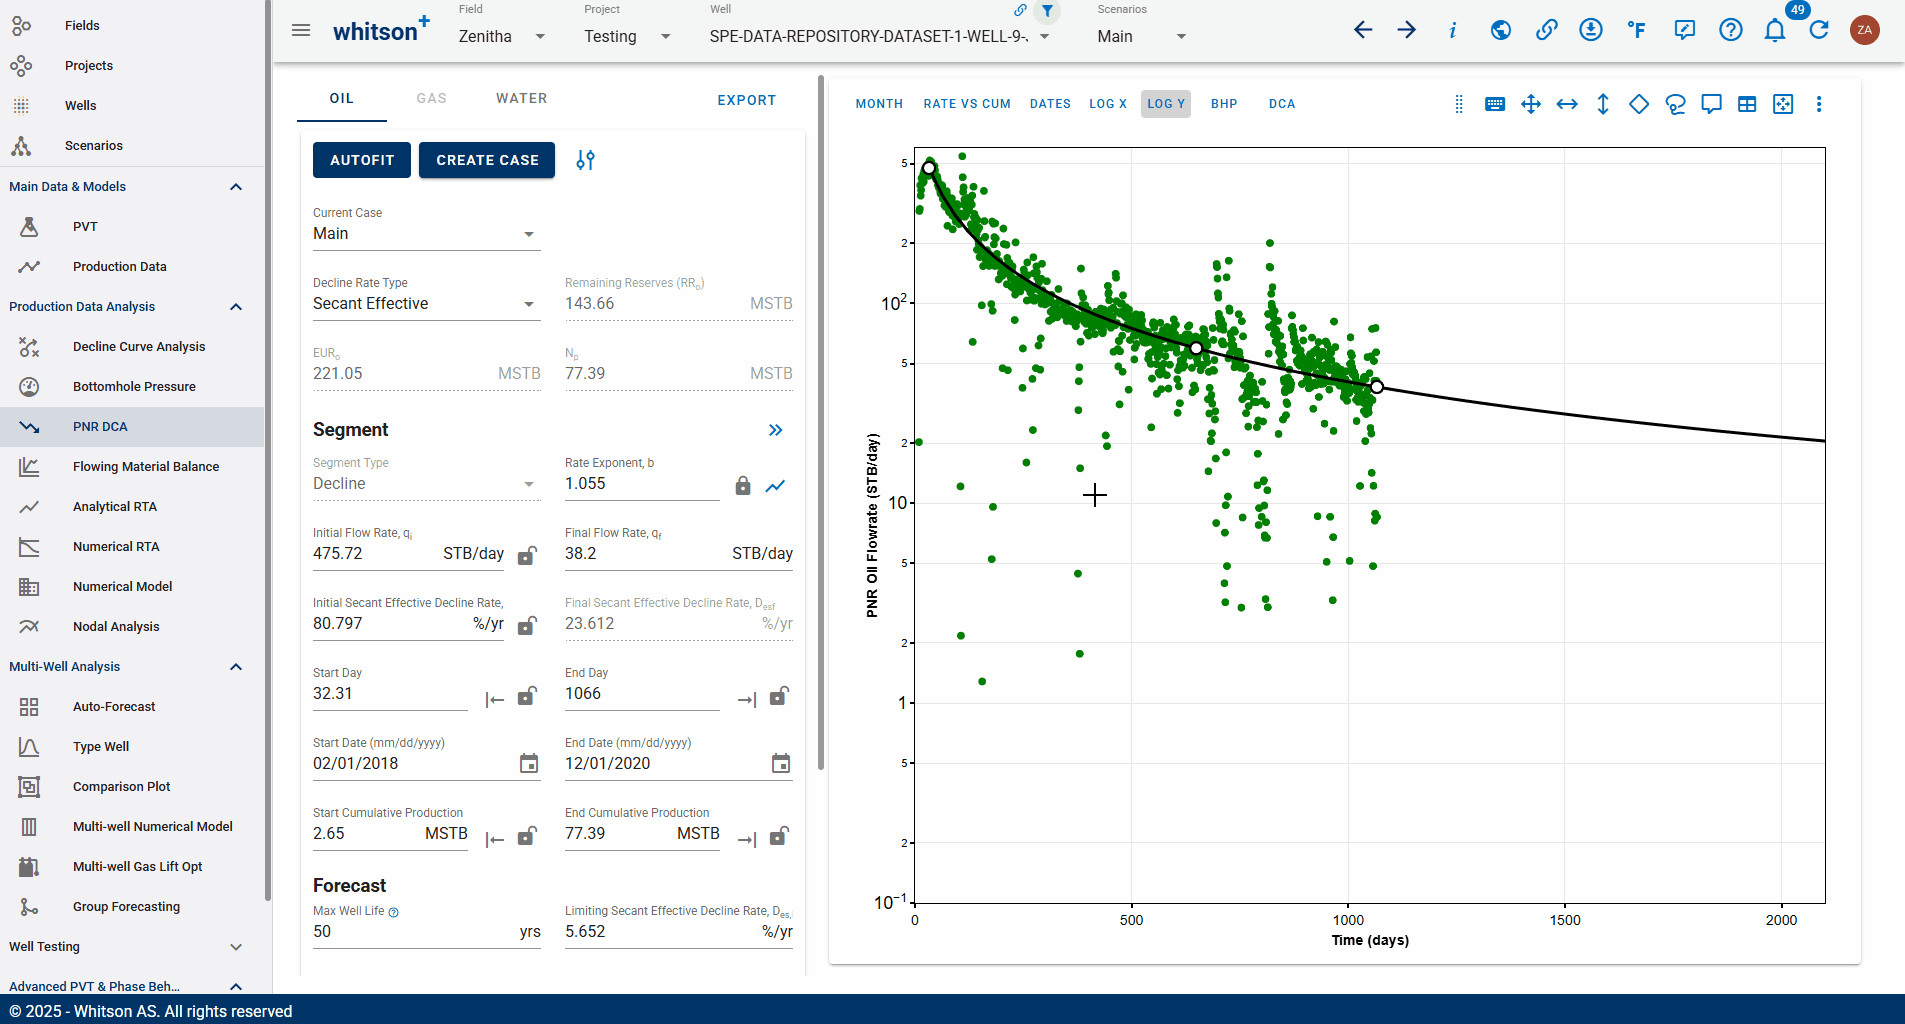Click the CREATE CASE button

(487, 160)
